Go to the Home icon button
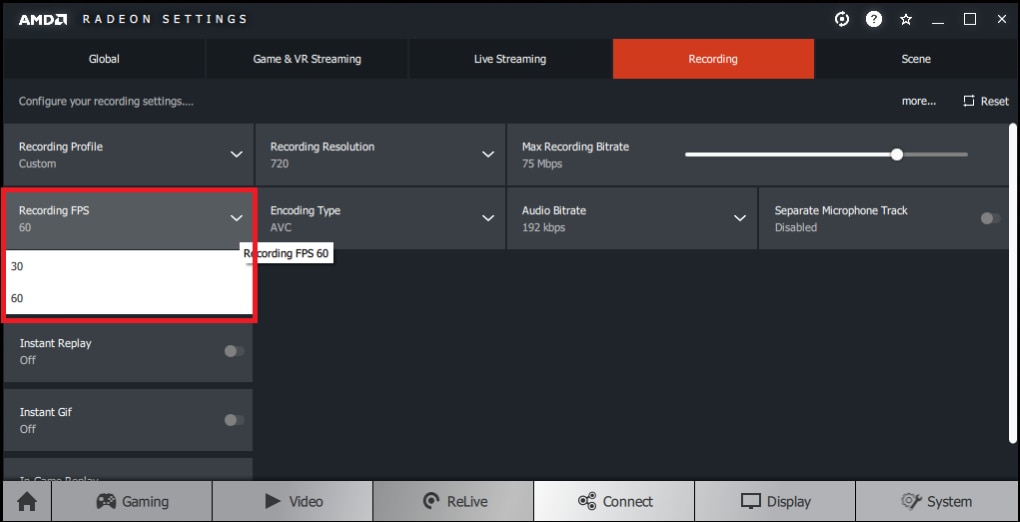 (27, 501)
